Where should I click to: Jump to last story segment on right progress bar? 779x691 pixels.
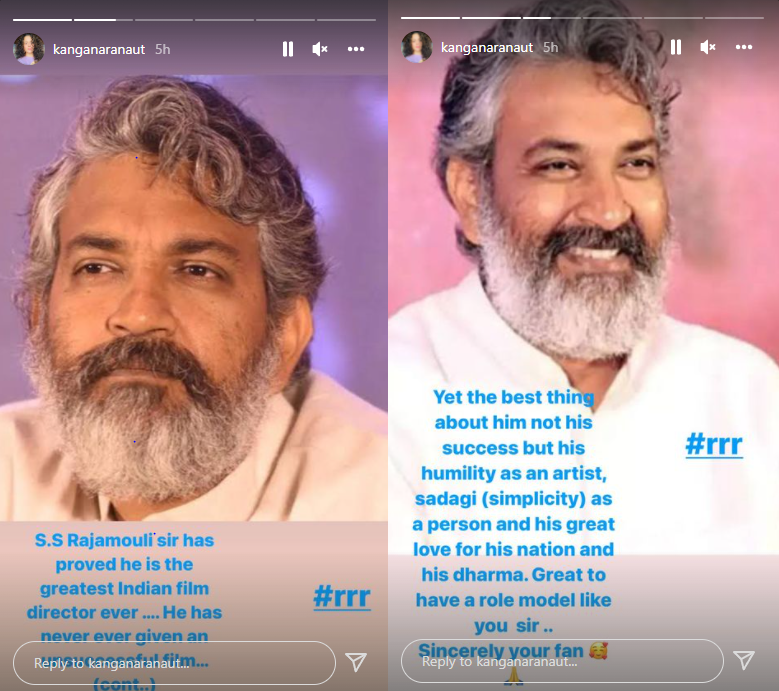(734, 18)
